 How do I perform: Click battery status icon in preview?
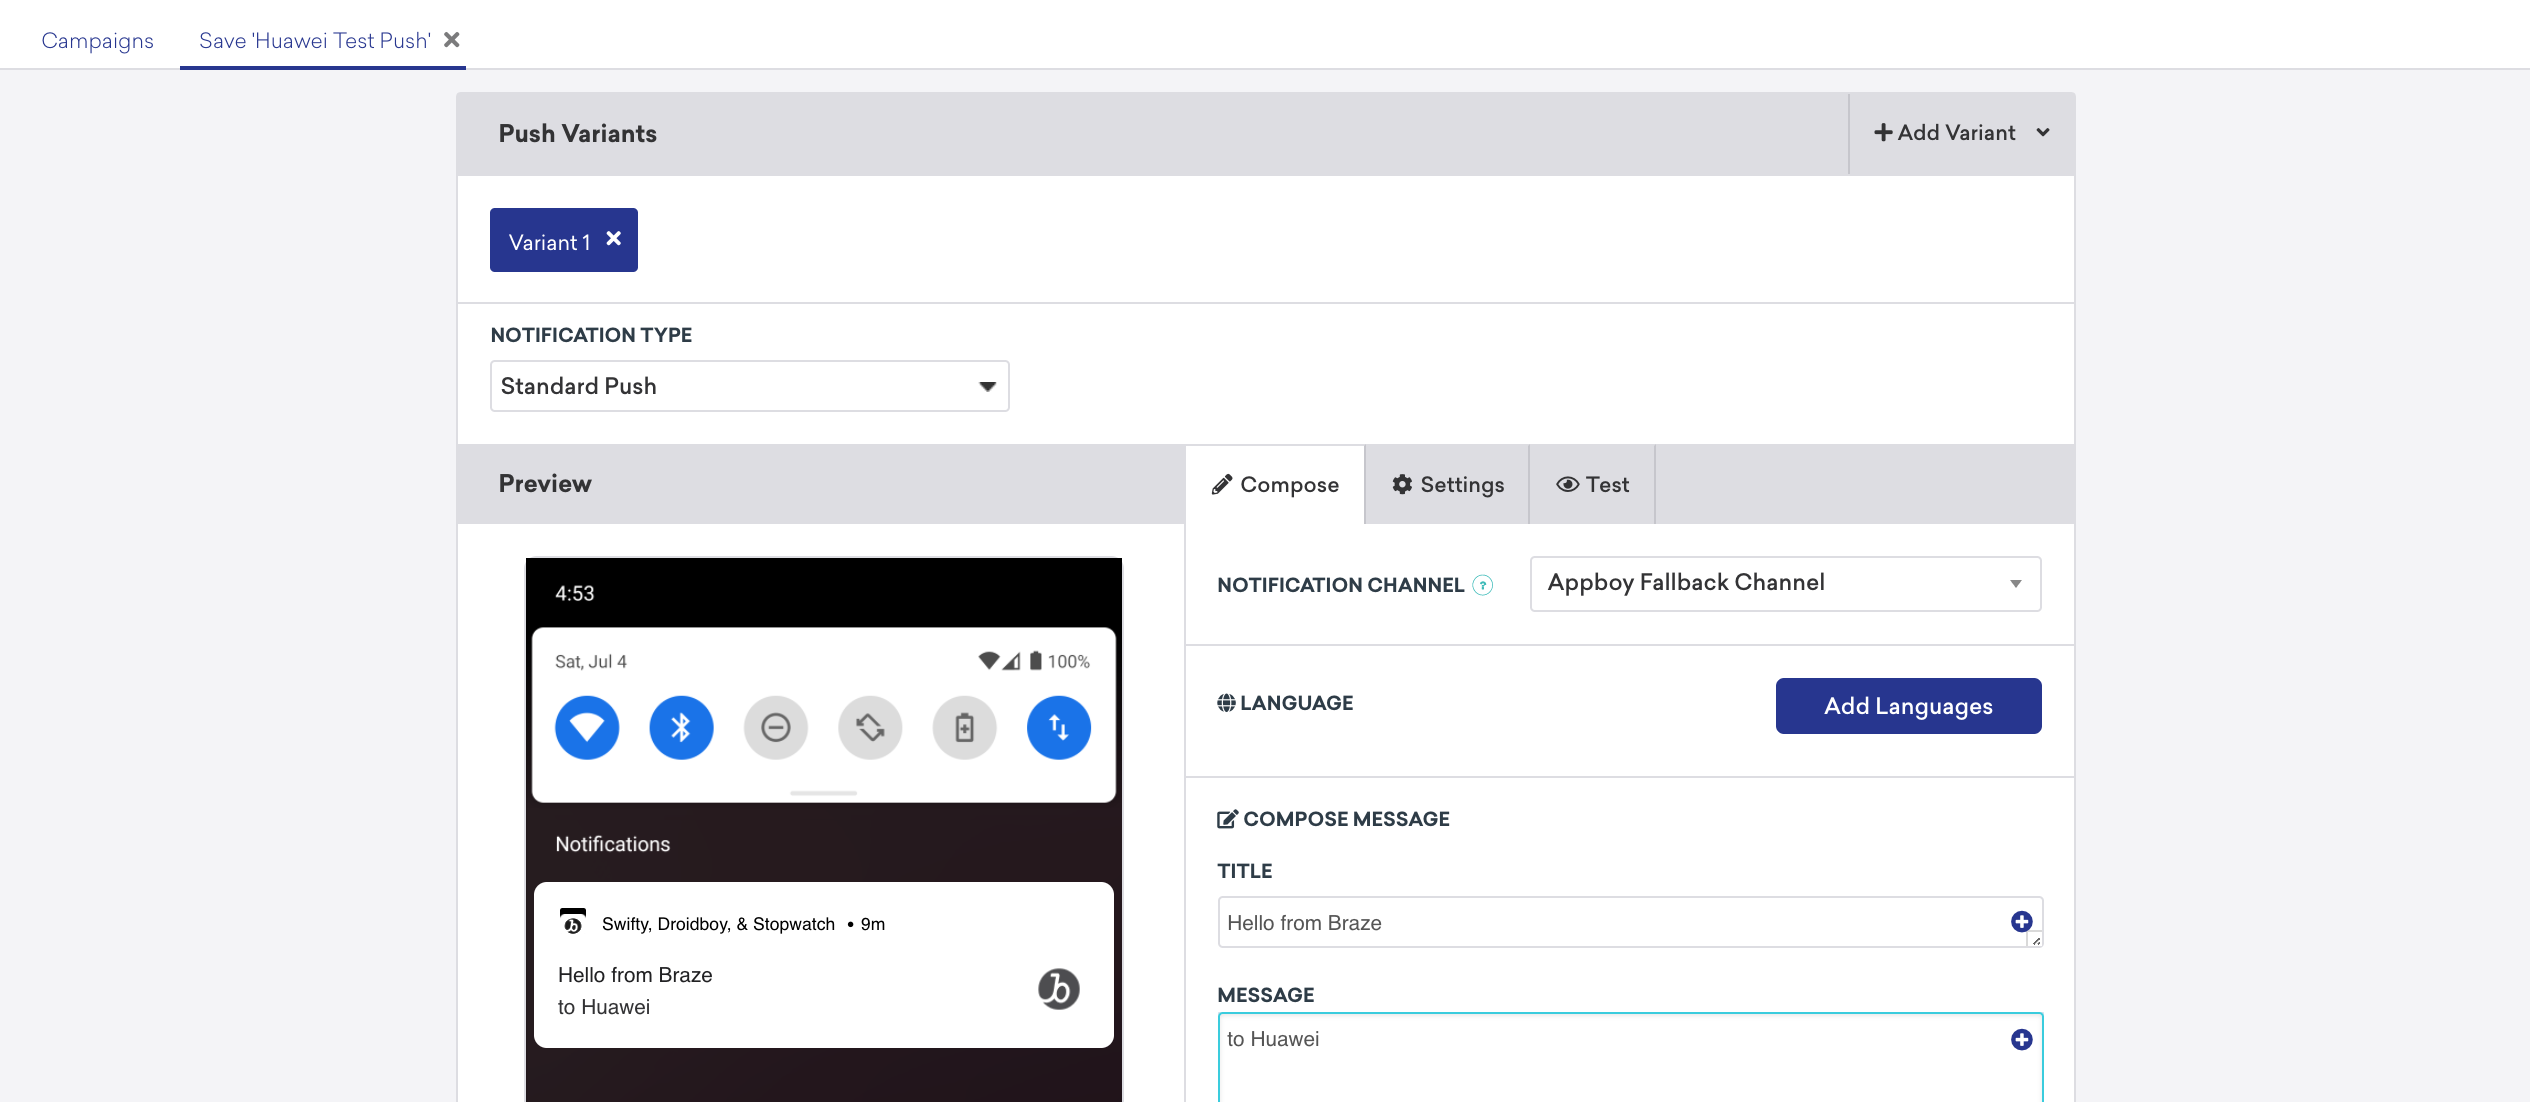1036,661
